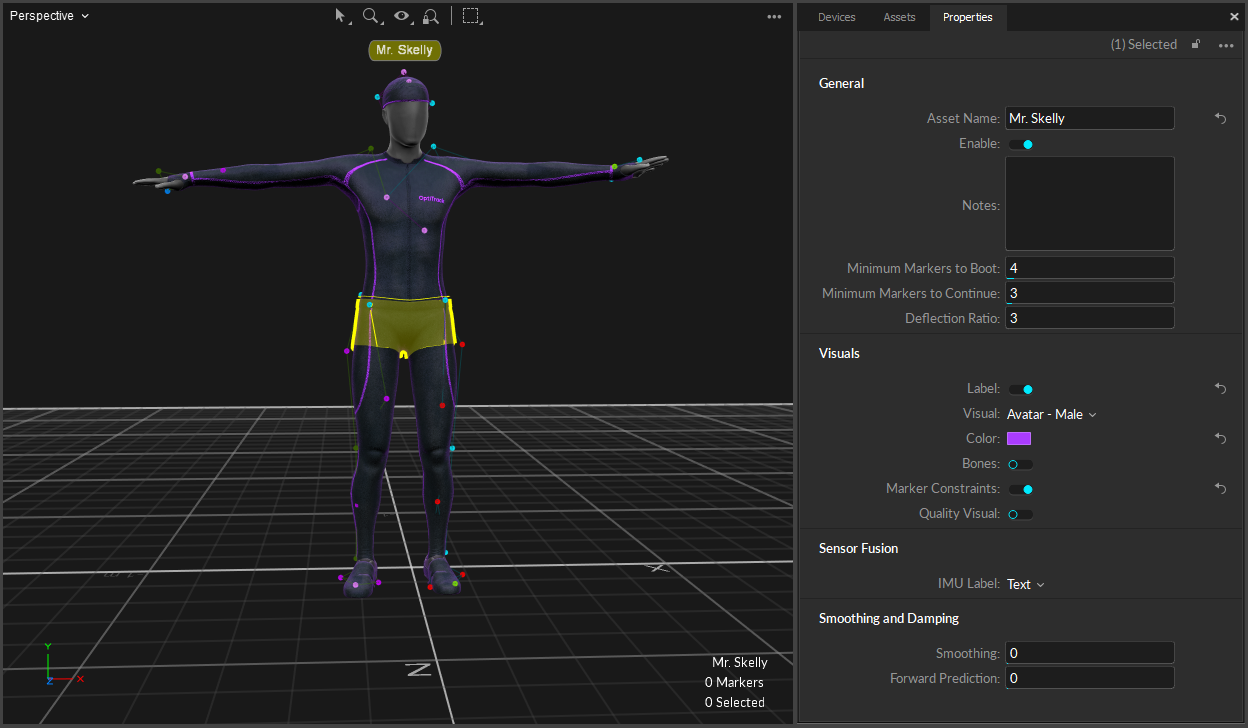This screenshot has width=1248, height=728.
Task: Click the locked zoom magnifier icon
Action: click(431, 16)
